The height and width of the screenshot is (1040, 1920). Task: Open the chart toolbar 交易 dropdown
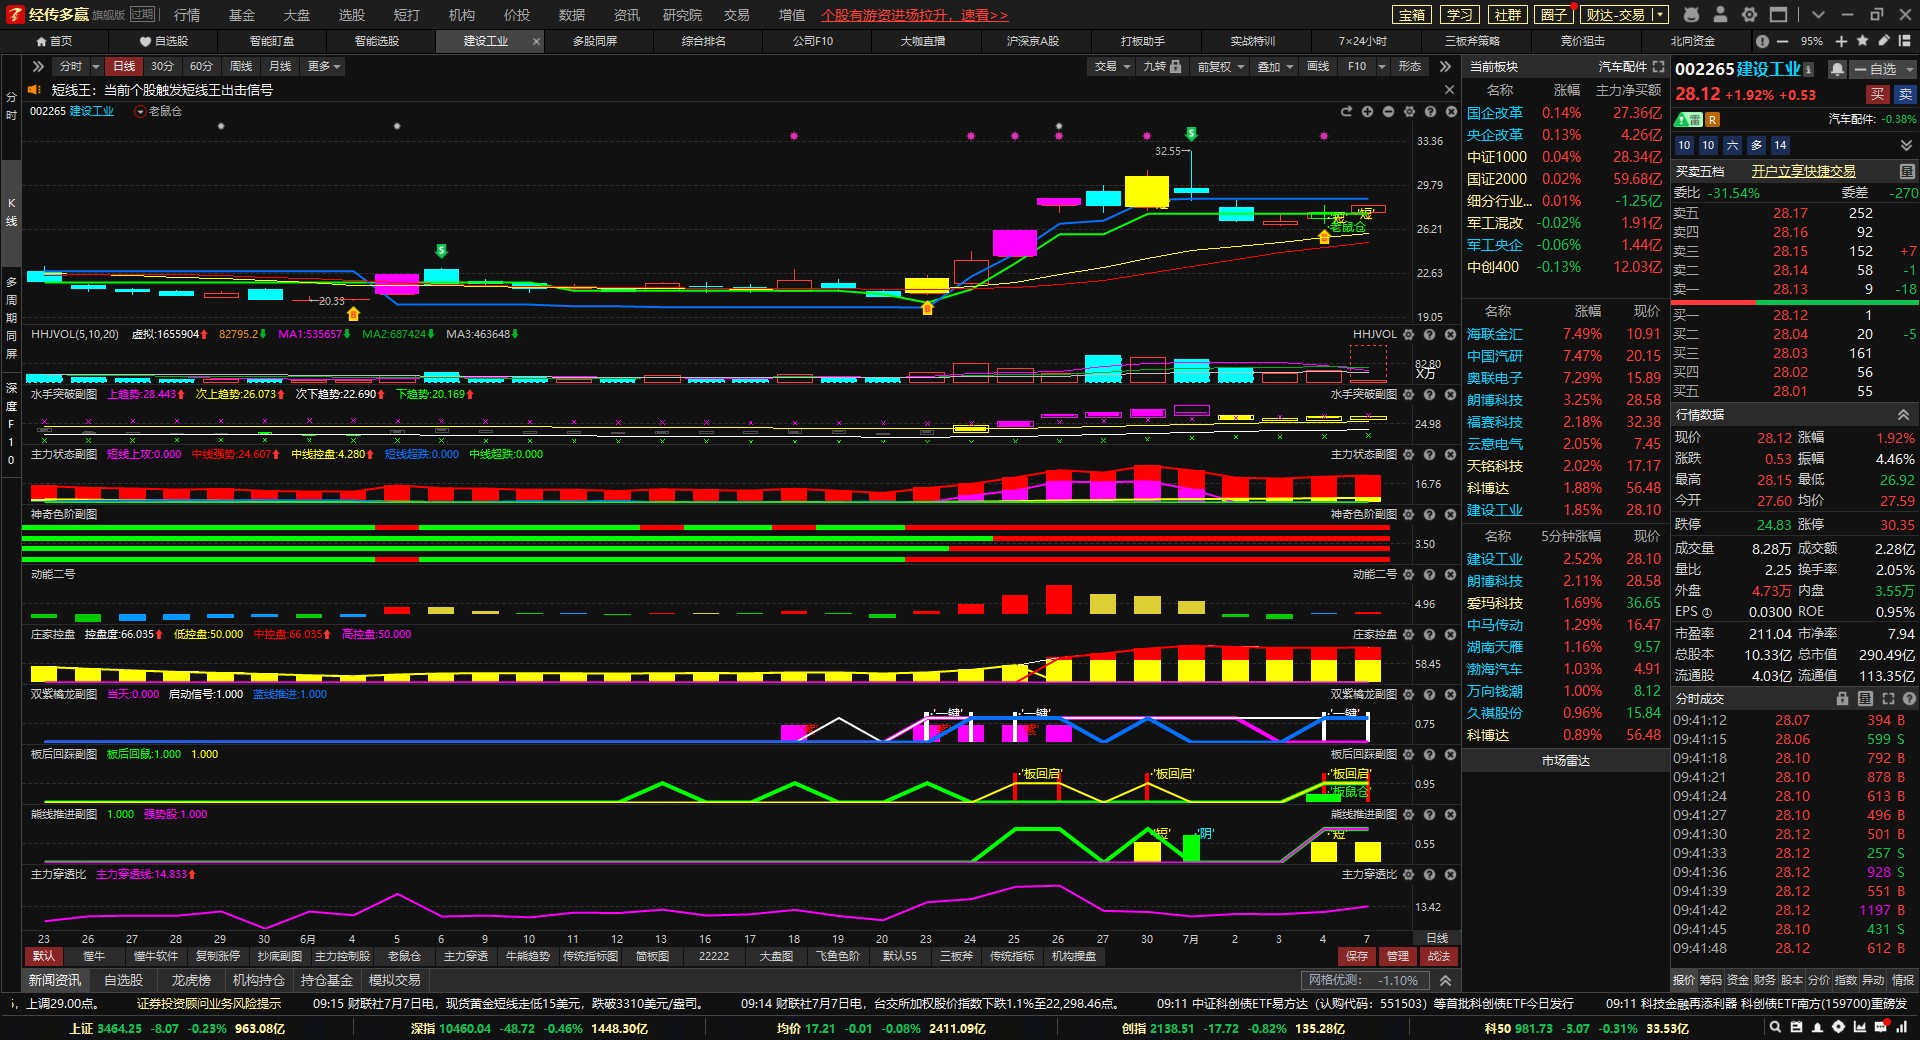1111,66
